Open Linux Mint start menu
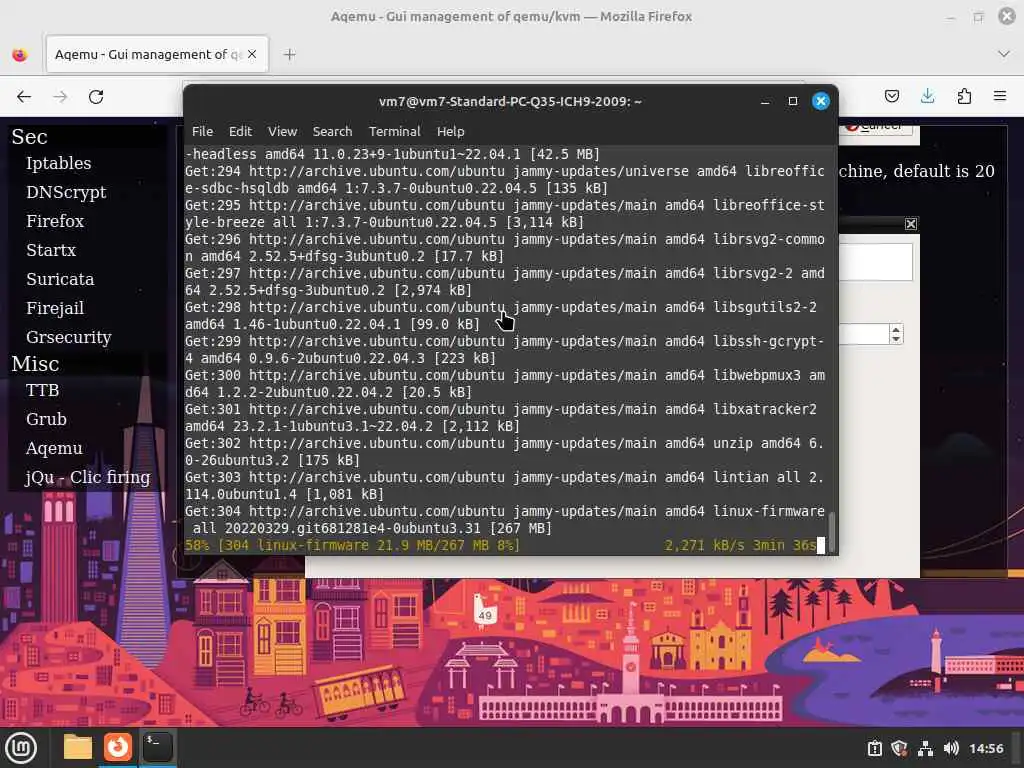This screenshot has width=1024, height=768. point(21,748)
